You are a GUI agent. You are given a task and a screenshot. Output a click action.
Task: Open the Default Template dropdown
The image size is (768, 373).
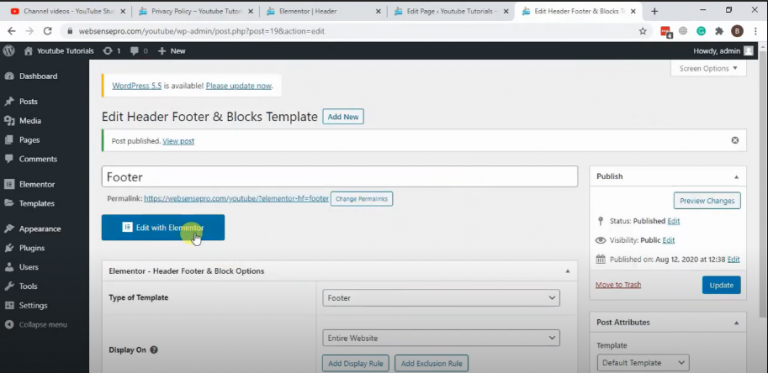[643, 363]
